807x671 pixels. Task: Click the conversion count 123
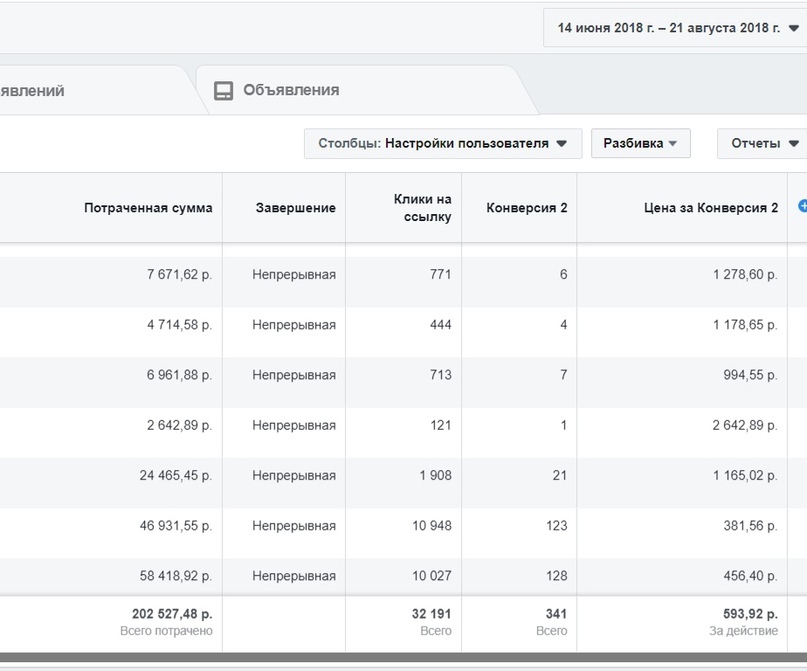point(557,525)
